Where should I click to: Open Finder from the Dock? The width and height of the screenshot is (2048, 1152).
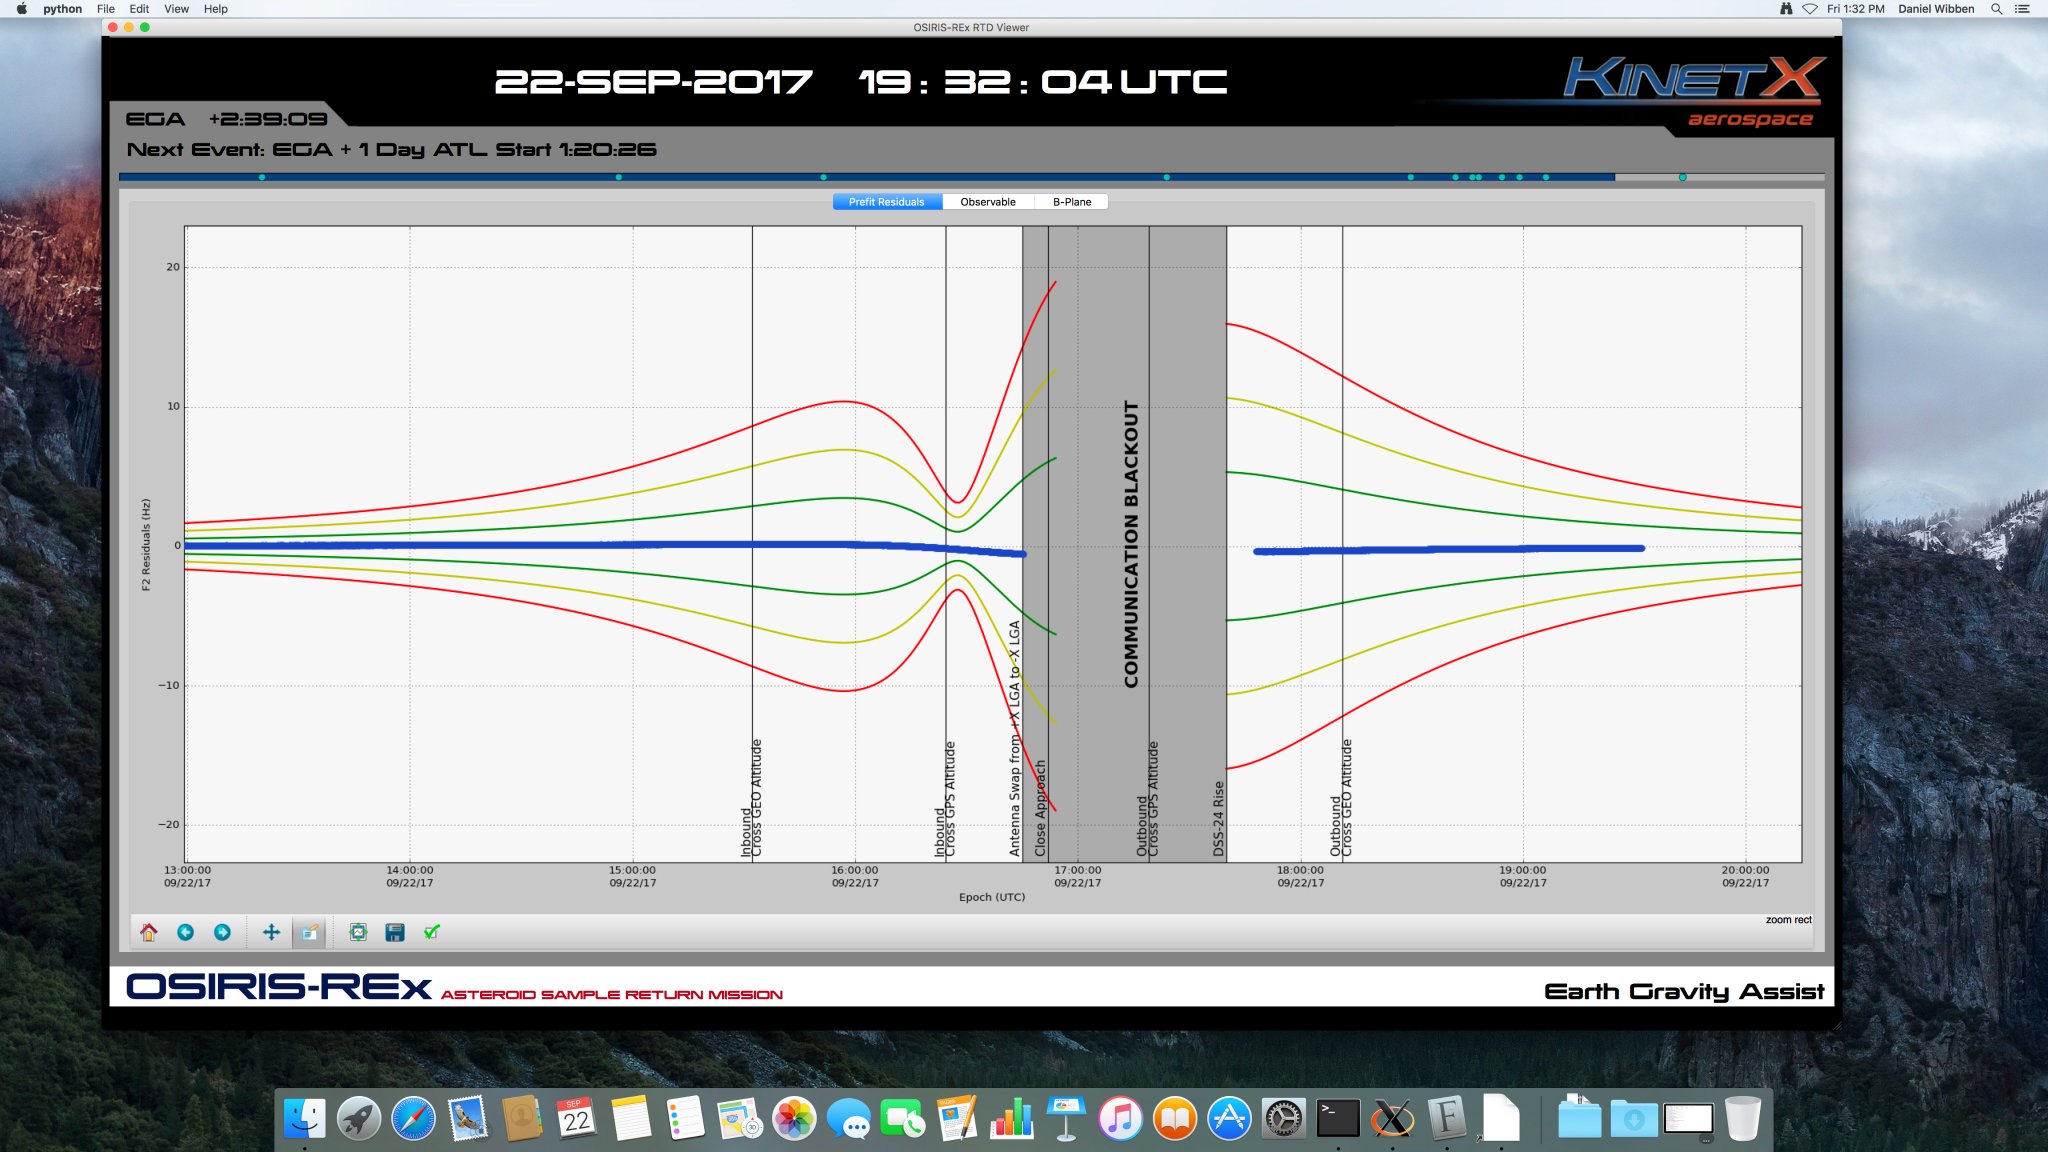pyautogui.click(x=304, y=1119)
